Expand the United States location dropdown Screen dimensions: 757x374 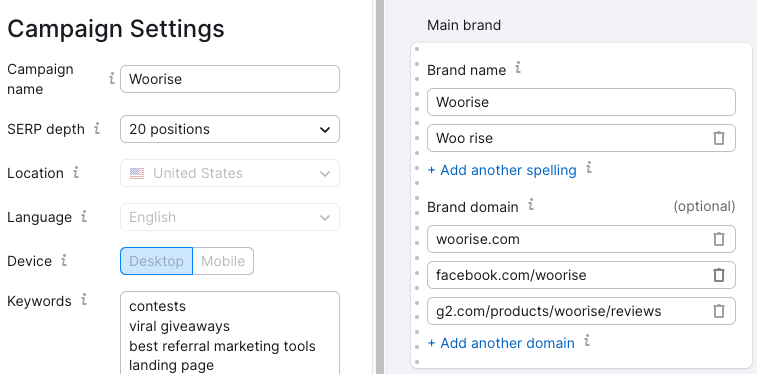pyautogui.click(x=230, y=173)
